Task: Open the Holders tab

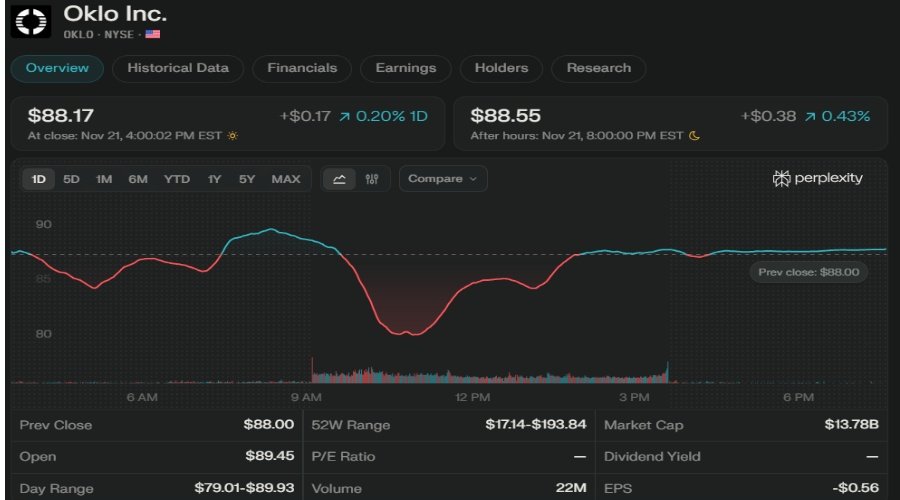Action: pos(501,68)
